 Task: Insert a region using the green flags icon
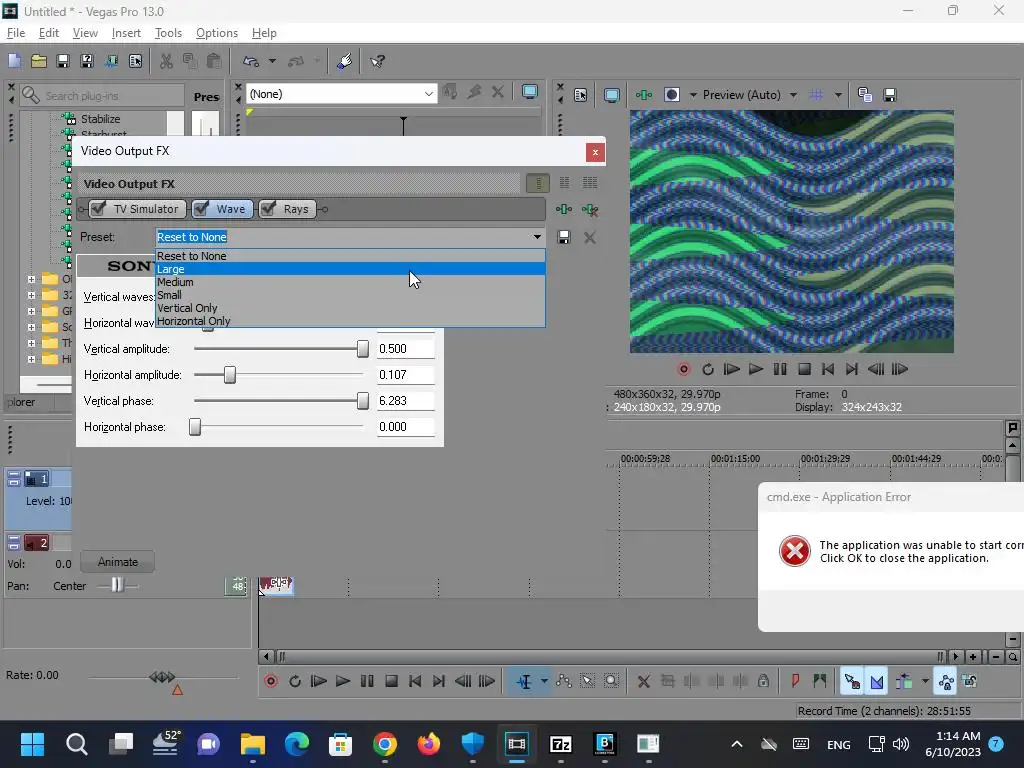click(820, 682)
